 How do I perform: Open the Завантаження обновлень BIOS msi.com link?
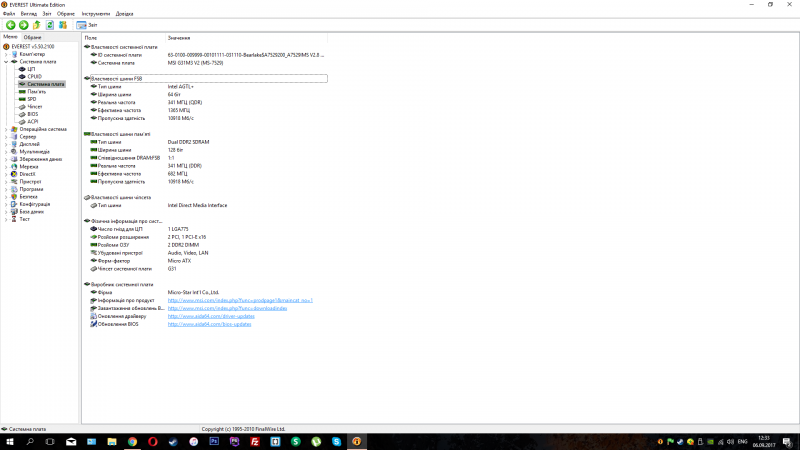click(228, 308)
